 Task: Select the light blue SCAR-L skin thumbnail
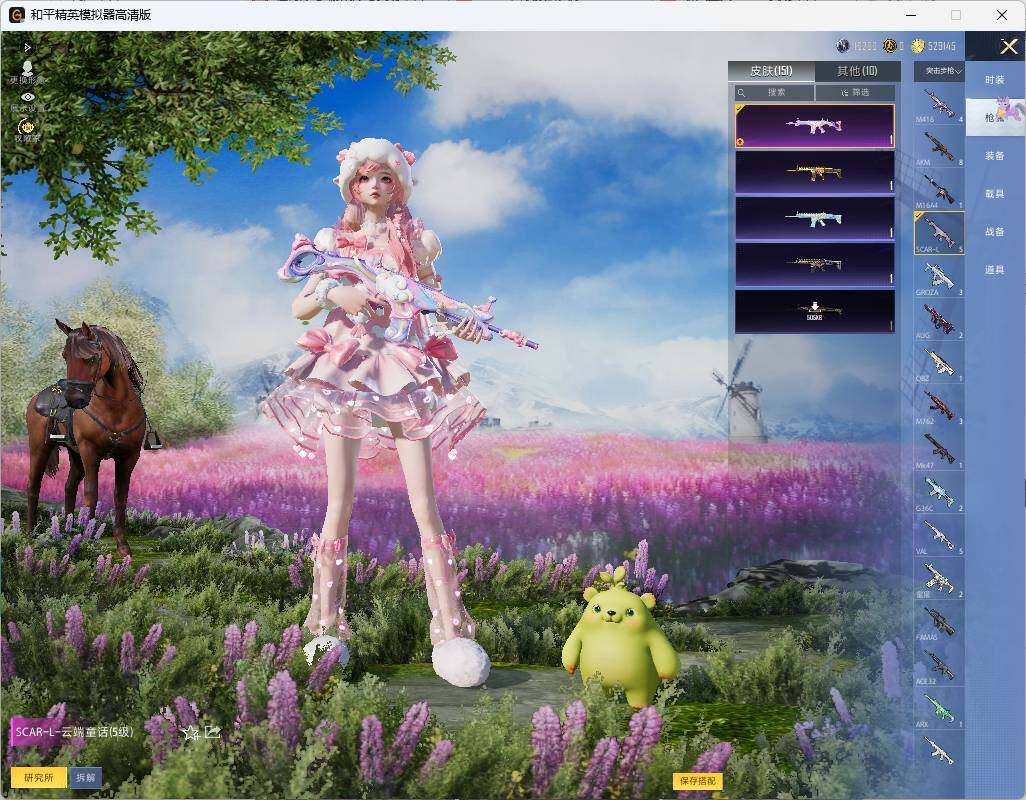[815, 218]
